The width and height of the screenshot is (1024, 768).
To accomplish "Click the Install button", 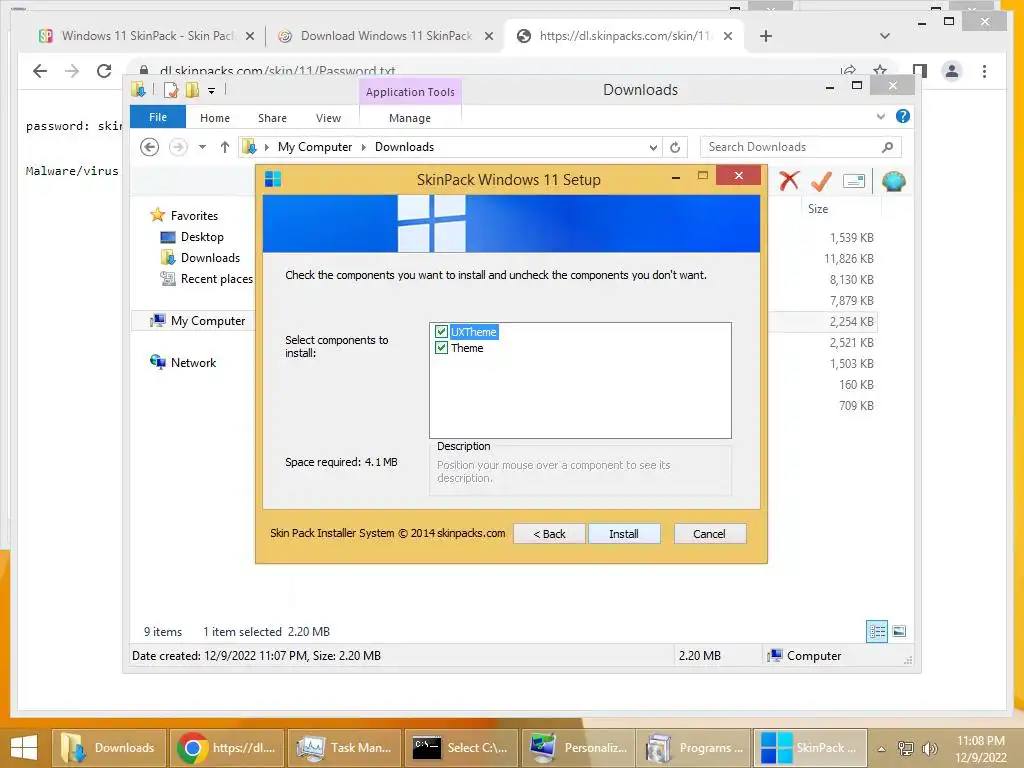I will click(624, 534).
